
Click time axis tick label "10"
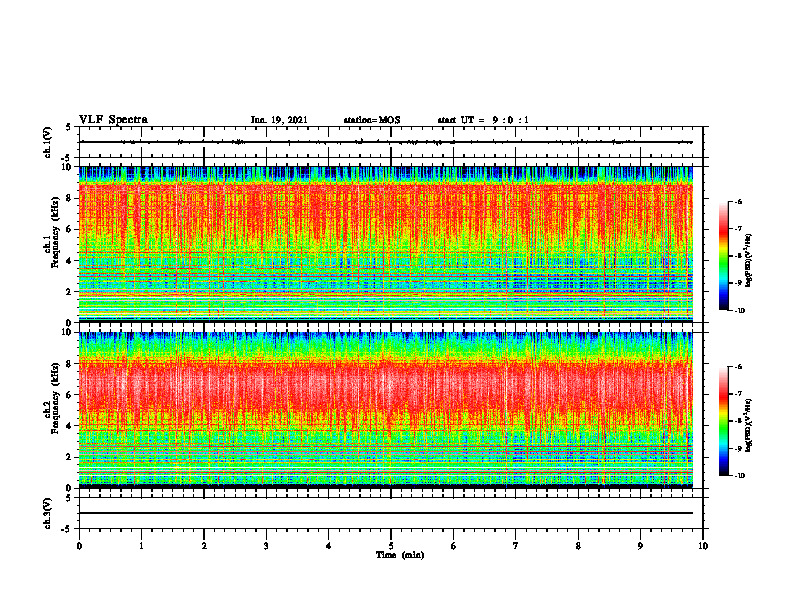click(x=703, y=546)
